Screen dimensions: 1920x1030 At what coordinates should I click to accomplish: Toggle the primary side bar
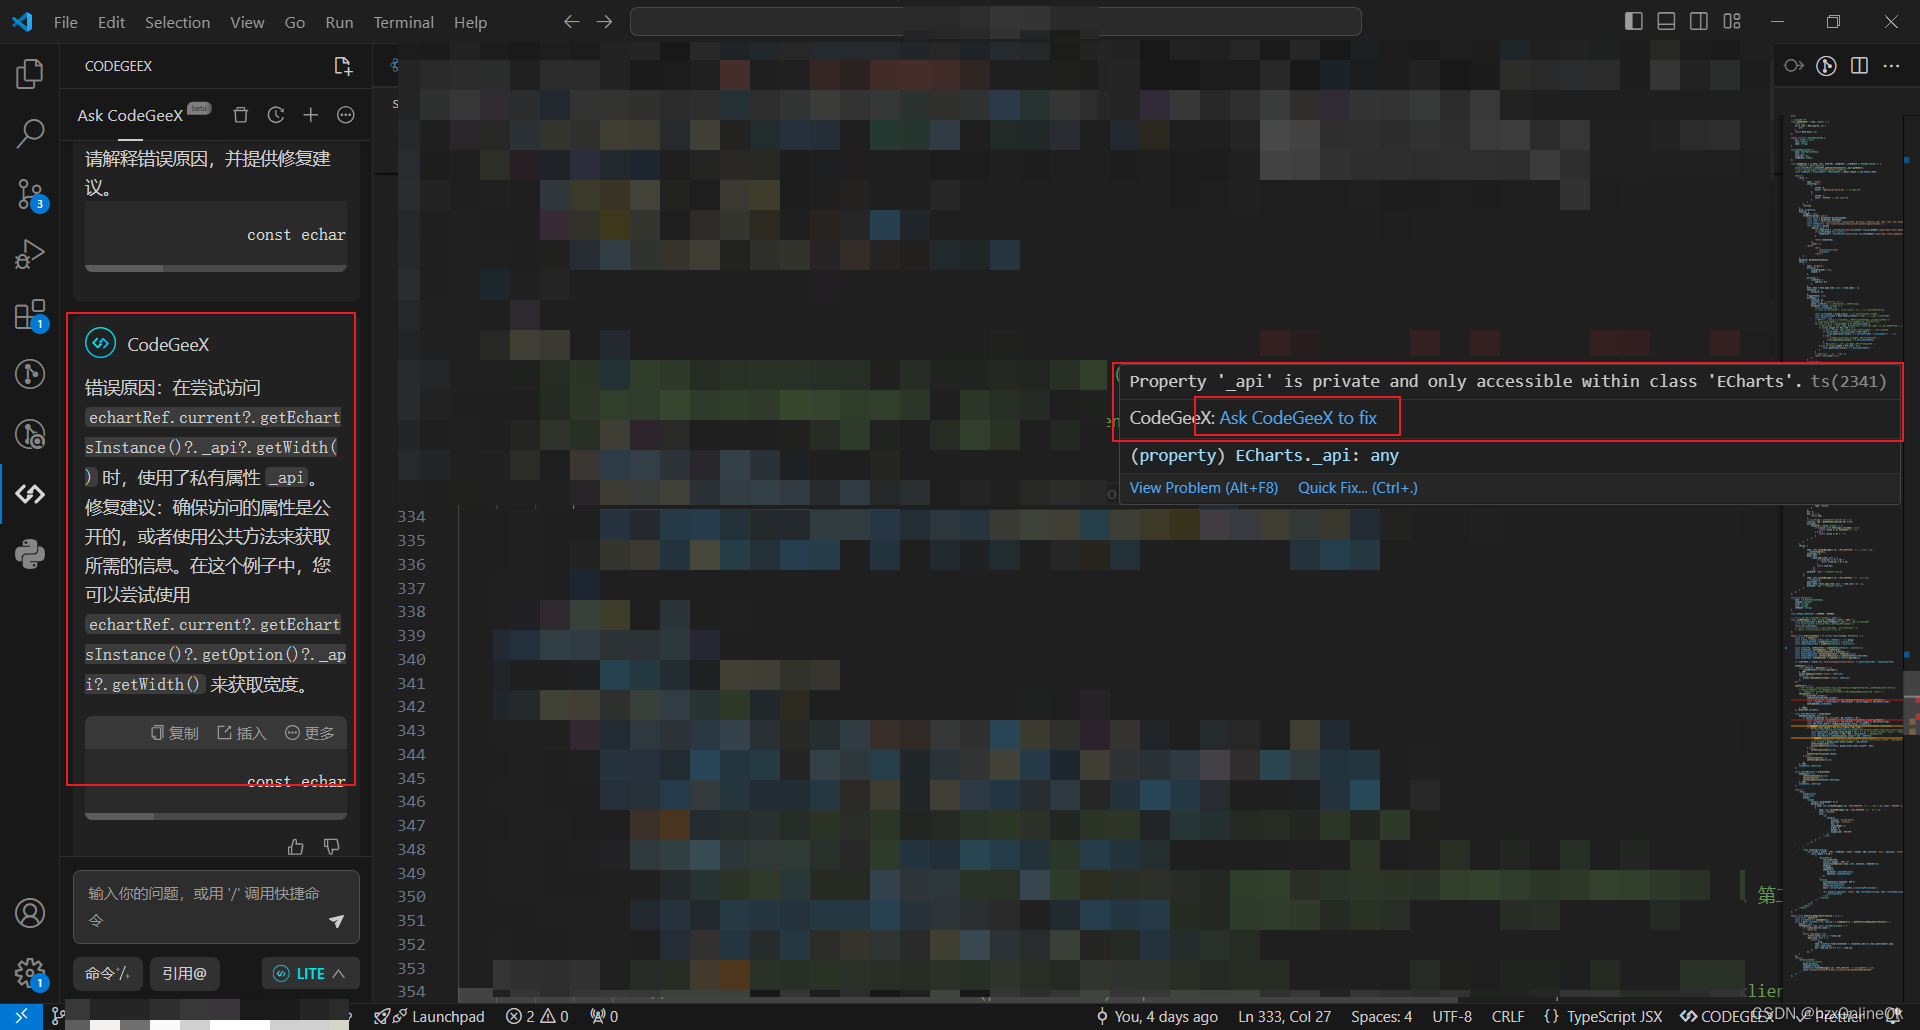click(x=1634, y=22)
